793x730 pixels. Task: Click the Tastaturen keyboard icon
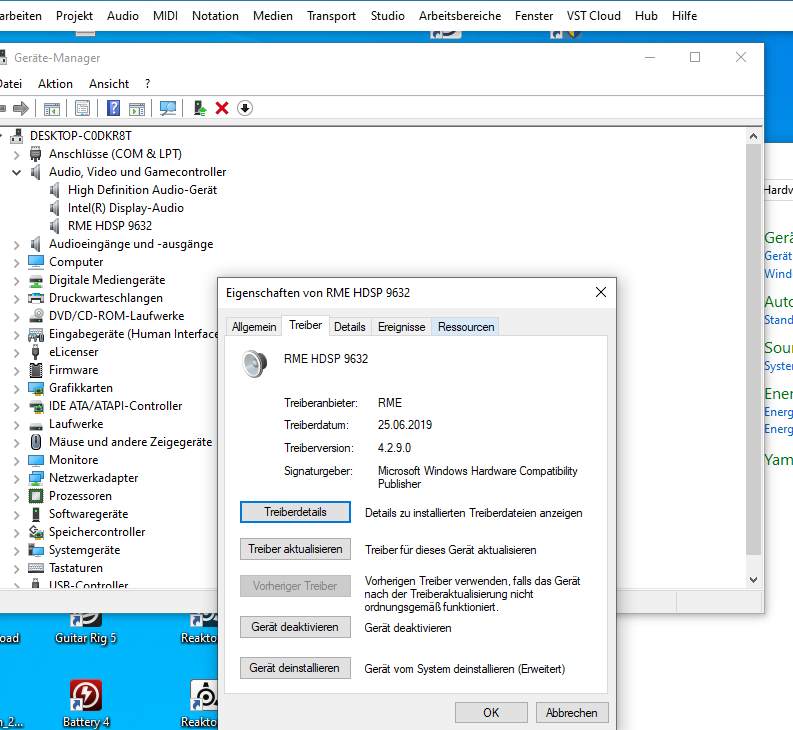36,568
